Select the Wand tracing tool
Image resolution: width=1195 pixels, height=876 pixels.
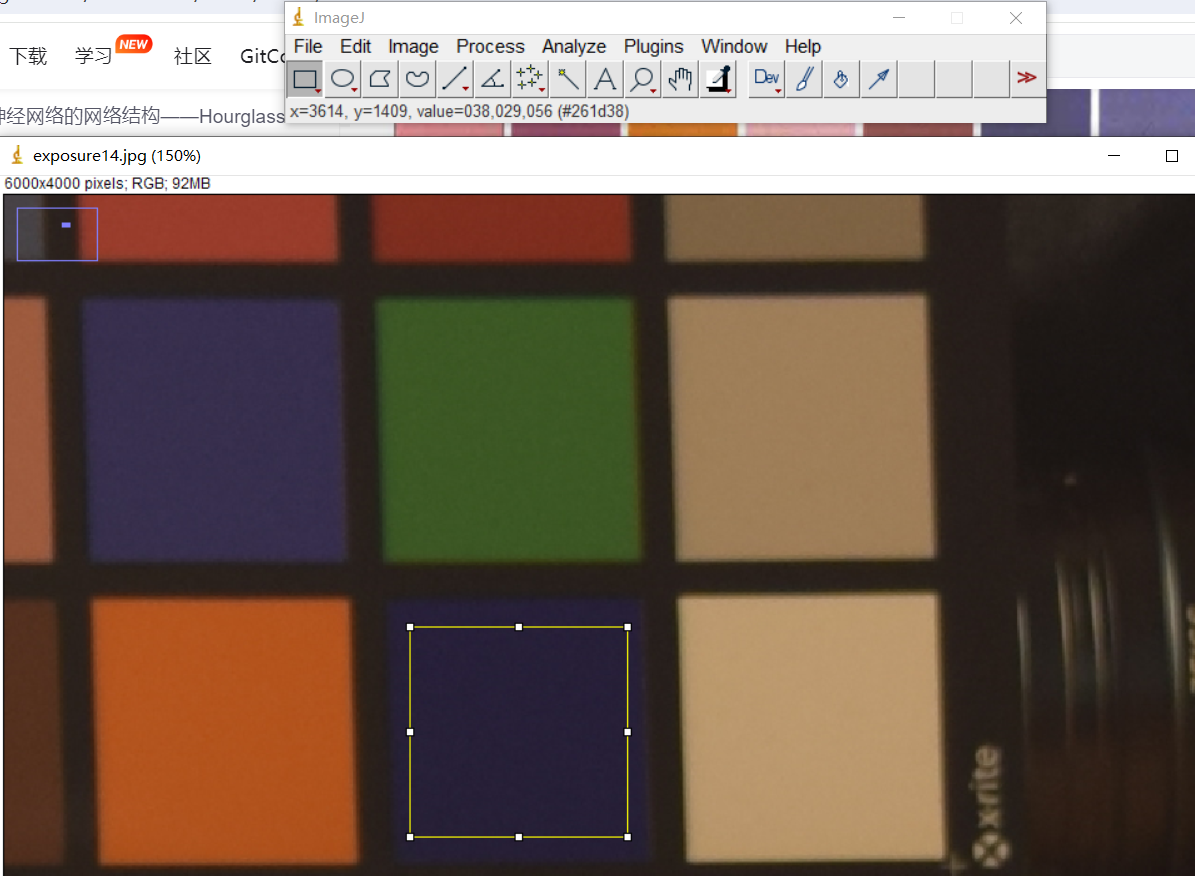[x=567, y=79]
